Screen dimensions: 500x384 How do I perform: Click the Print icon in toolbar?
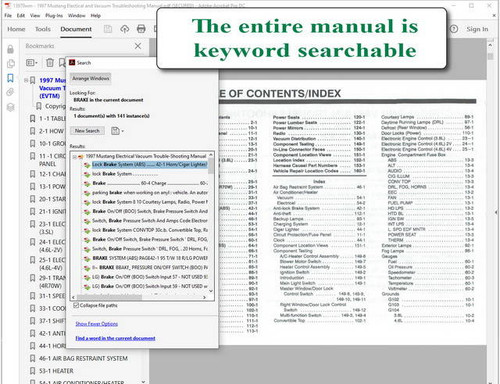(141, 29)
